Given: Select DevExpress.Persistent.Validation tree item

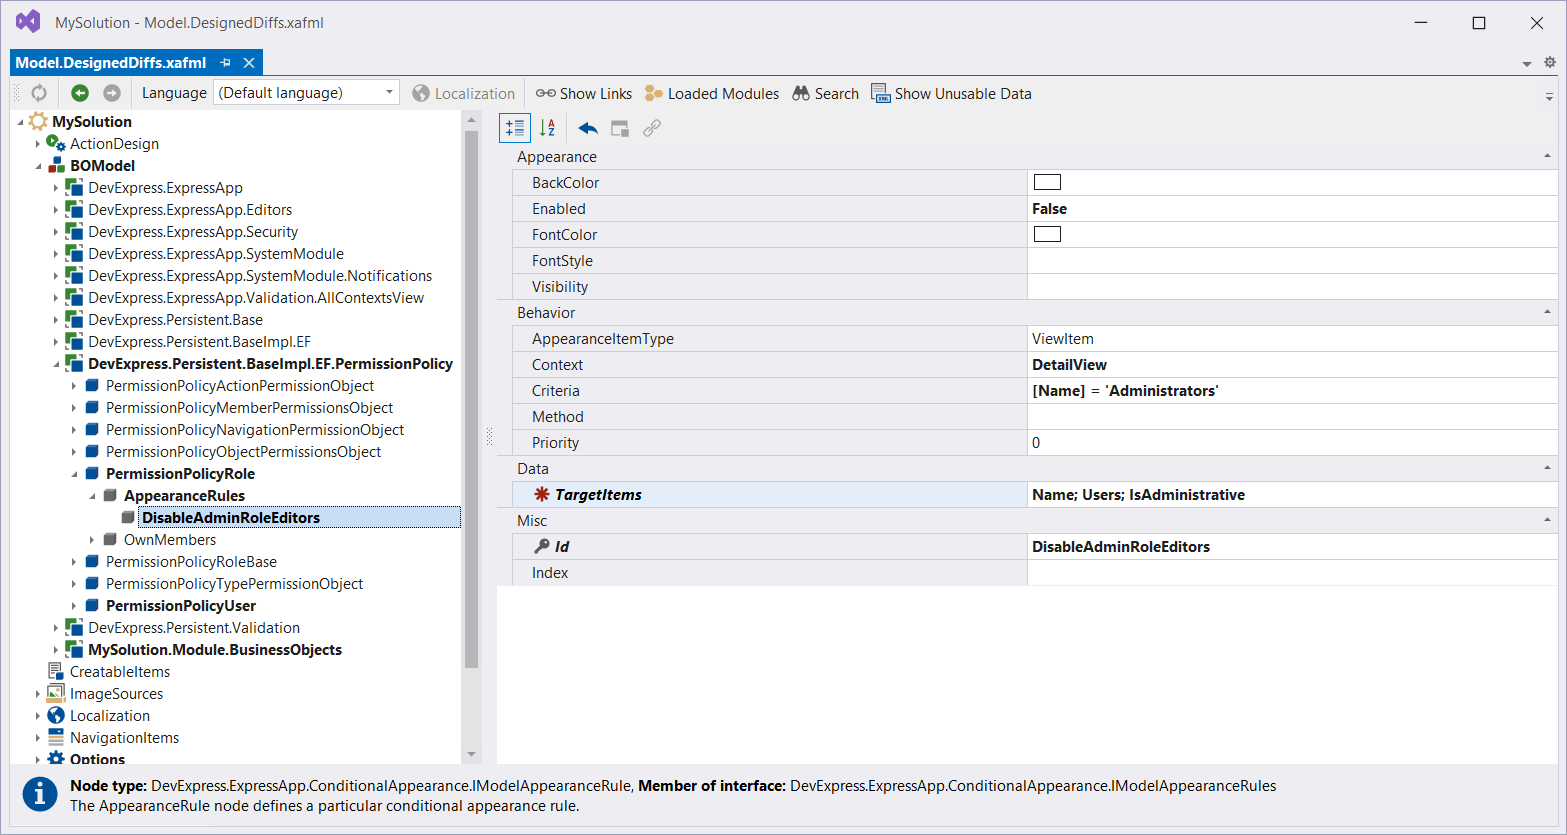Looking at the screenshot, I should [194, 627].
